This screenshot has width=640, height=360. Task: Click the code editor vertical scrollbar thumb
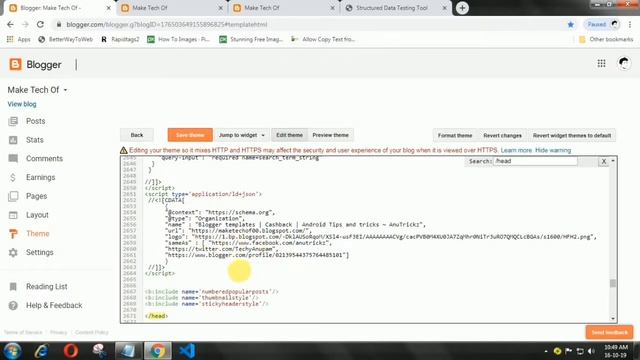pyautogui.click(x=613, y=283)
